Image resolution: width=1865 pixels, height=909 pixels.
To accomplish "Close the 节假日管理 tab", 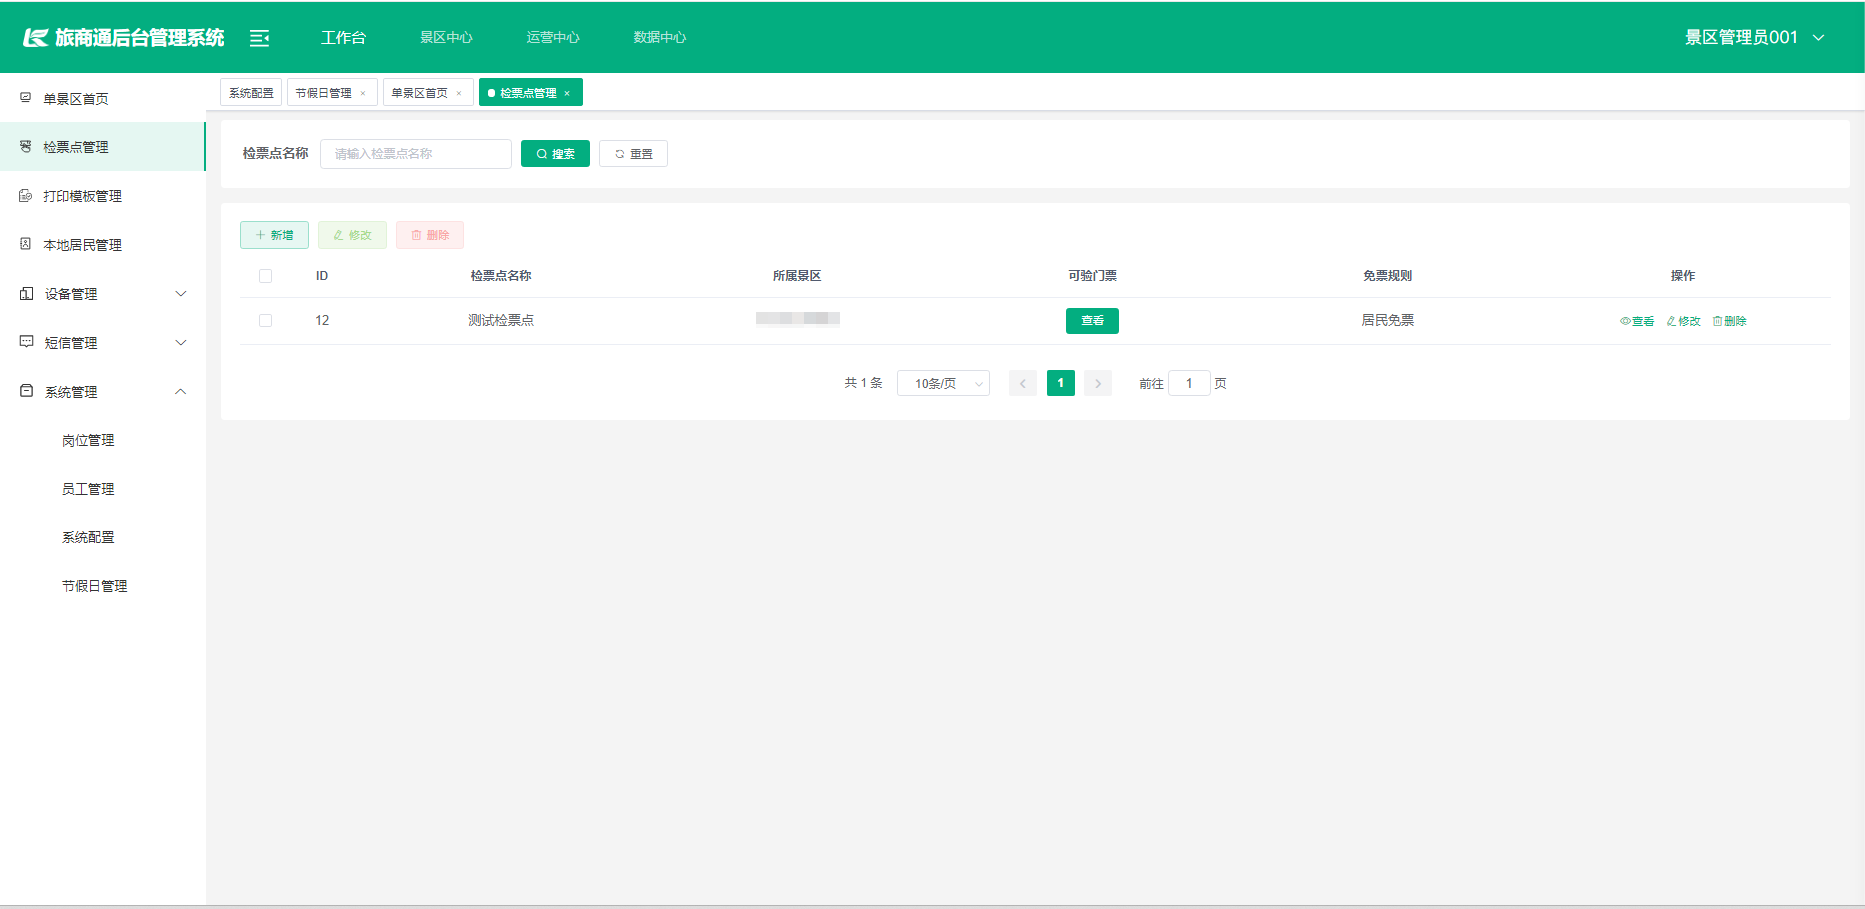I will (363, 93).
